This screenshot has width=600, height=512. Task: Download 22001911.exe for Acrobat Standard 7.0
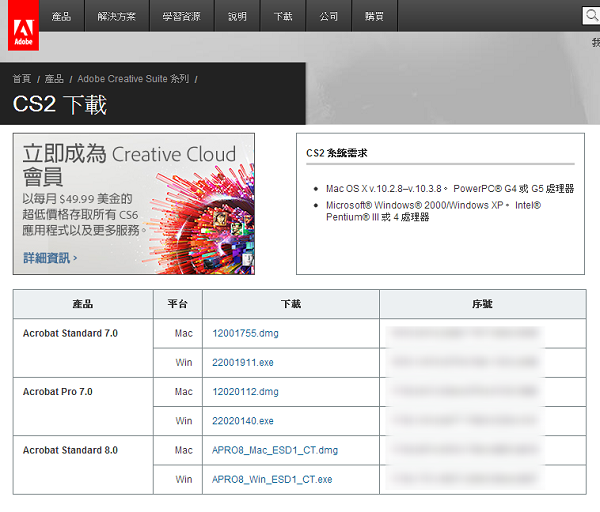click(243, 362)
